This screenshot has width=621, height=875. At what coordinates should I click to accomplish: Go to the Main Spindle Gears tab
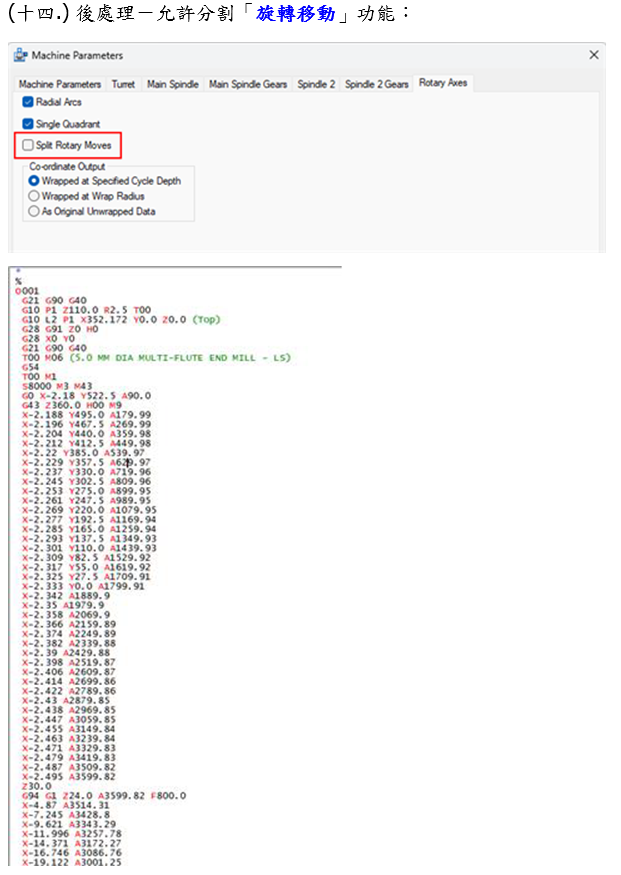click(x=248, y=84)
